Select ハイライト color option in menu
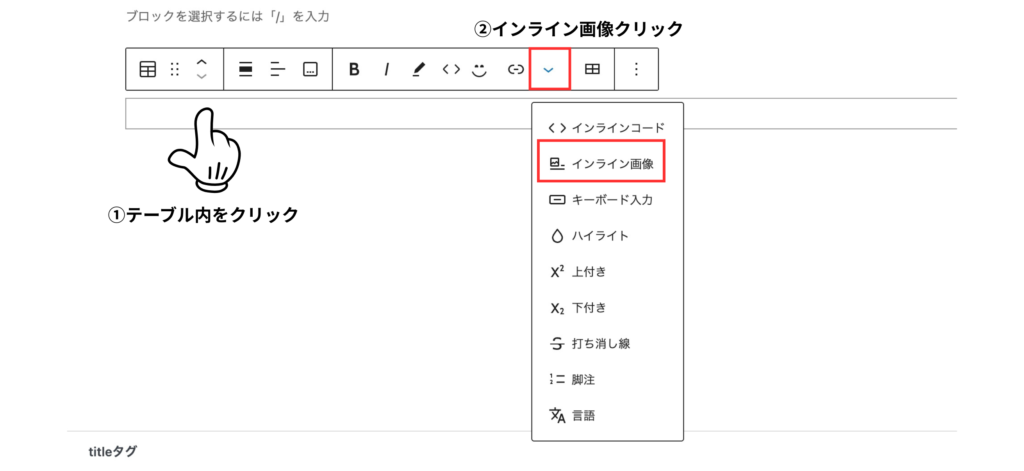 599,235
